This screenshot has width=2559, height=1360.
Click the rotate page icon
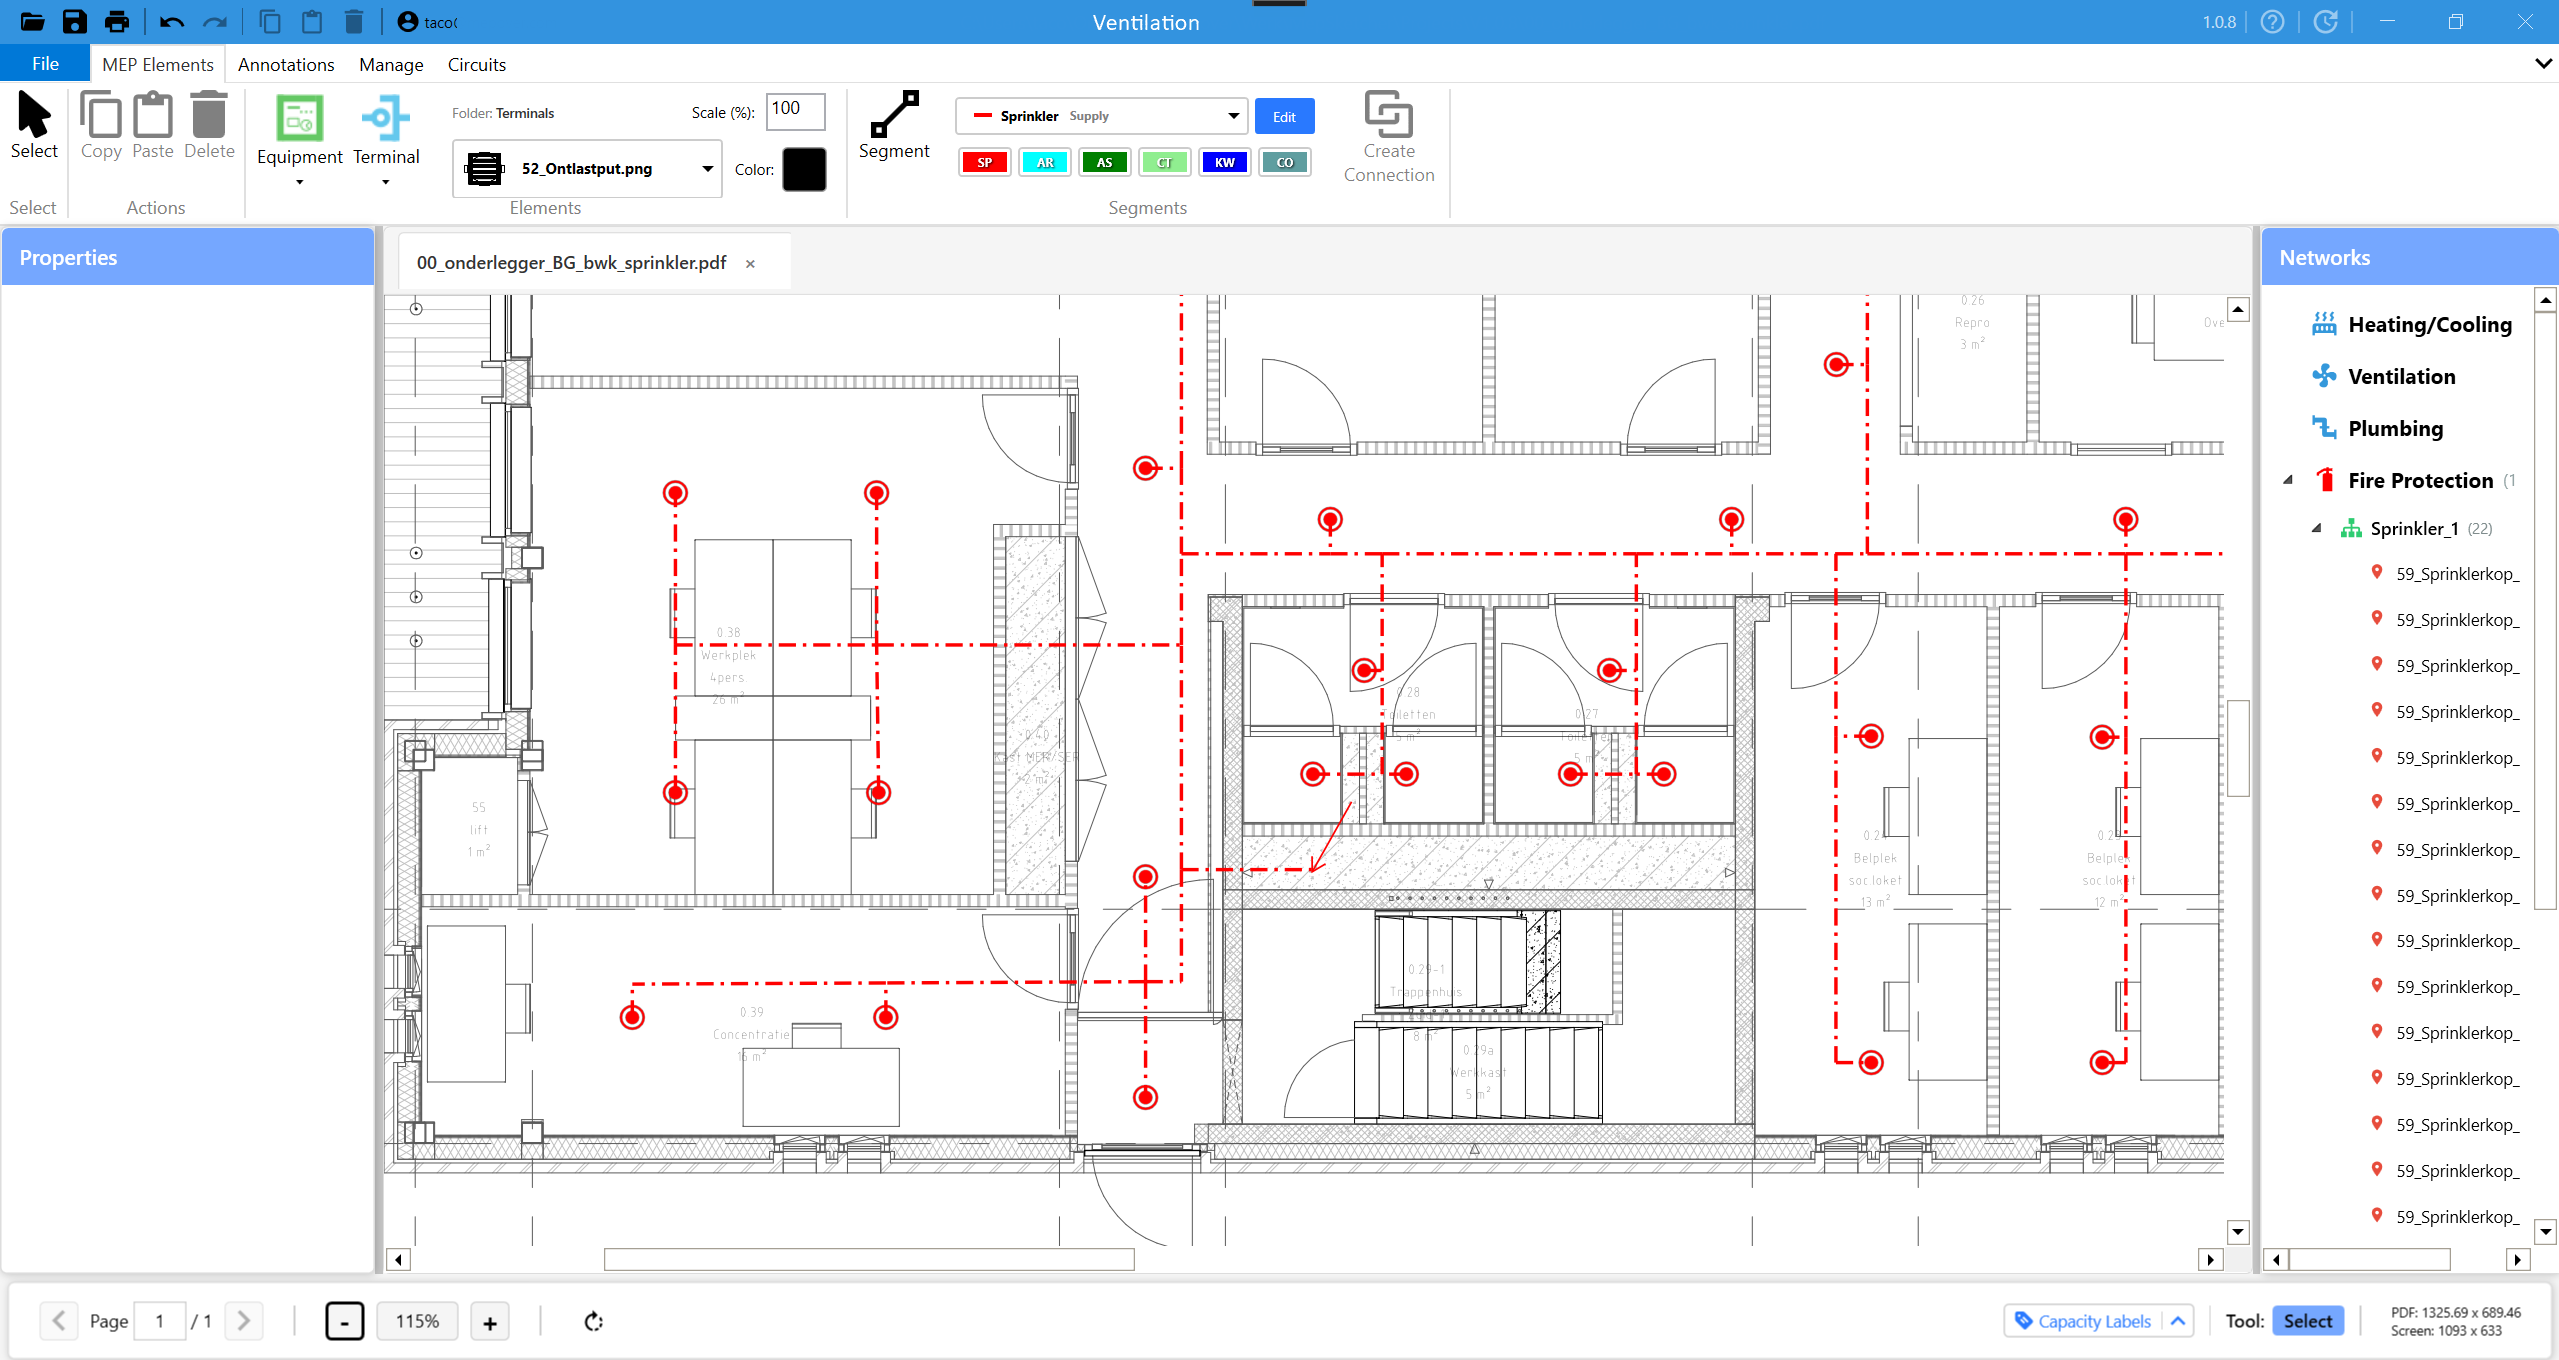point(594,1321)
